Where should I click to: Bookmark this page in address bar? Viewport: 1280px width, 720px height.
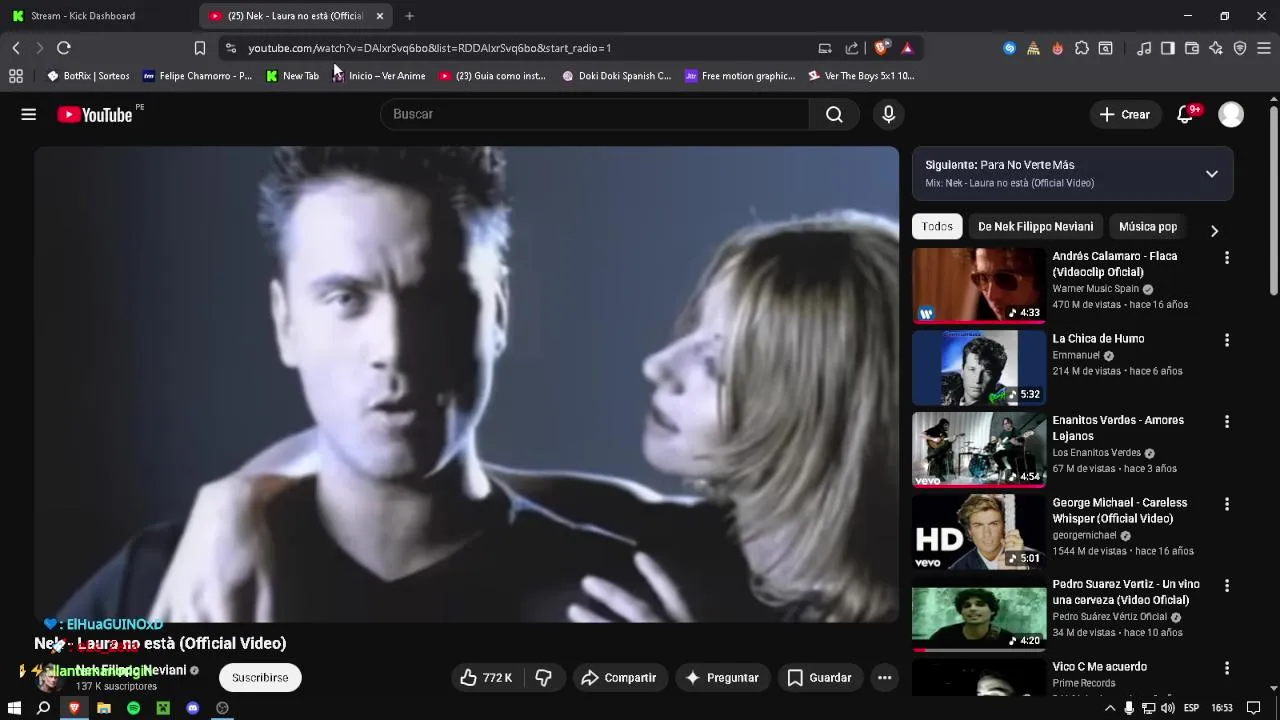(x=199, y=48)
